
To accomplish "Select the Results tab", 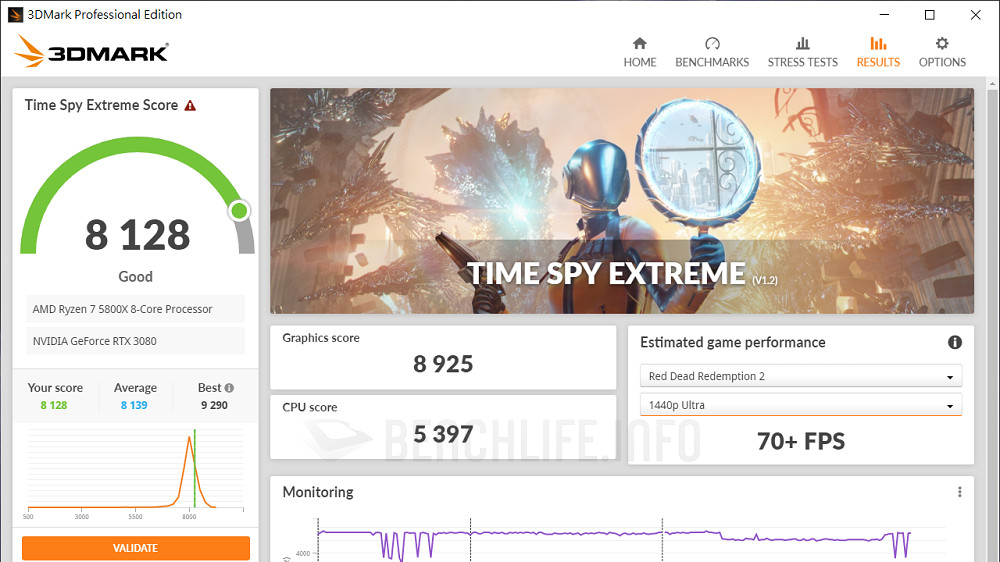I will coord(878,52).
